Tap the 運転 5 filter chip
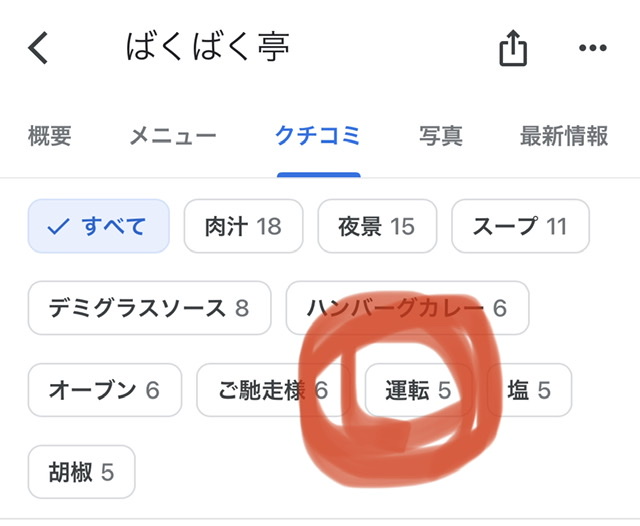 419,390
